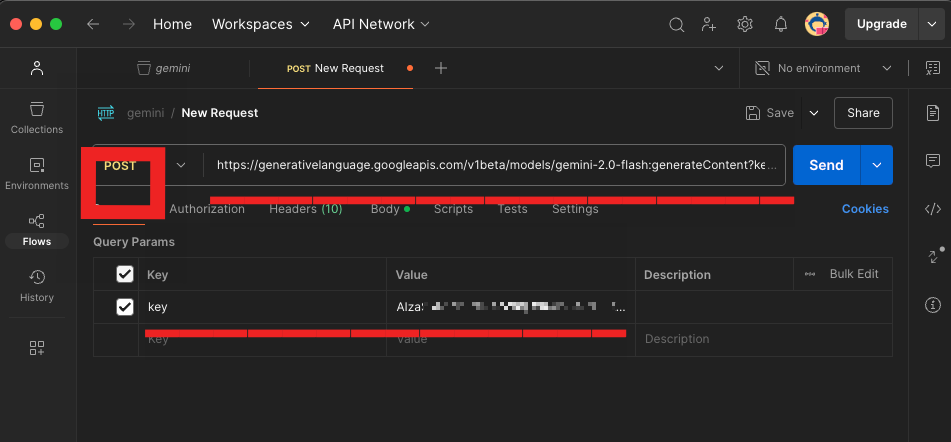Screen dimensions: 951x442
Task: Save the request
Action: [770, 113]
